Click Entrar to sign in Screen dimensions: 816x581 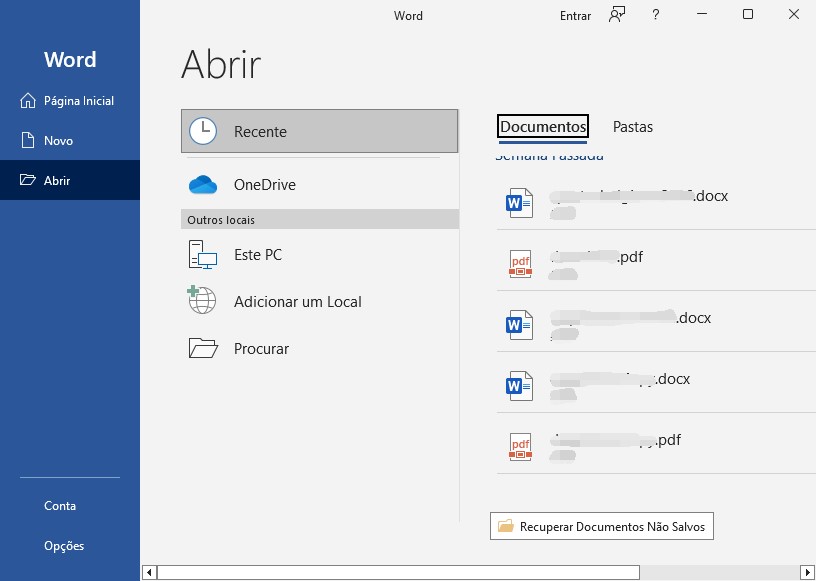[575, 16]
